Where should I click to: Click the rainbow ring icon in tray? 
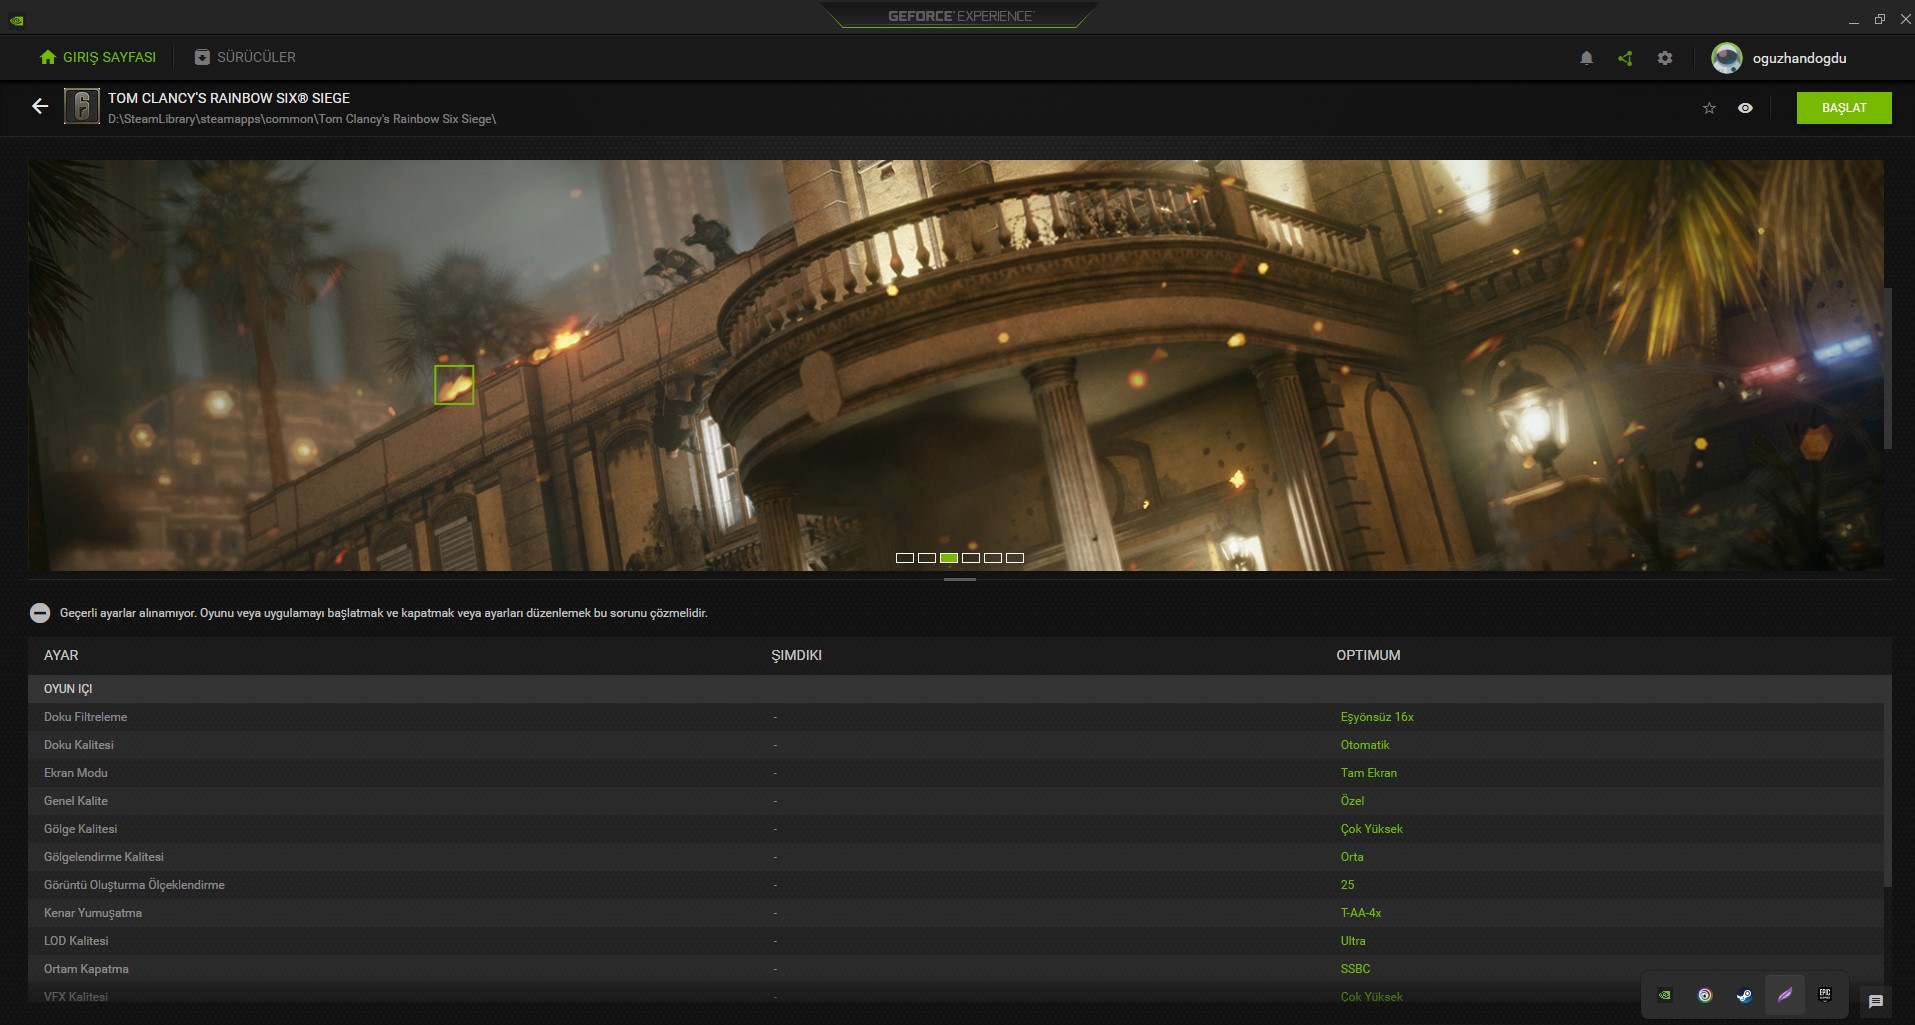tap(1705, 995)
